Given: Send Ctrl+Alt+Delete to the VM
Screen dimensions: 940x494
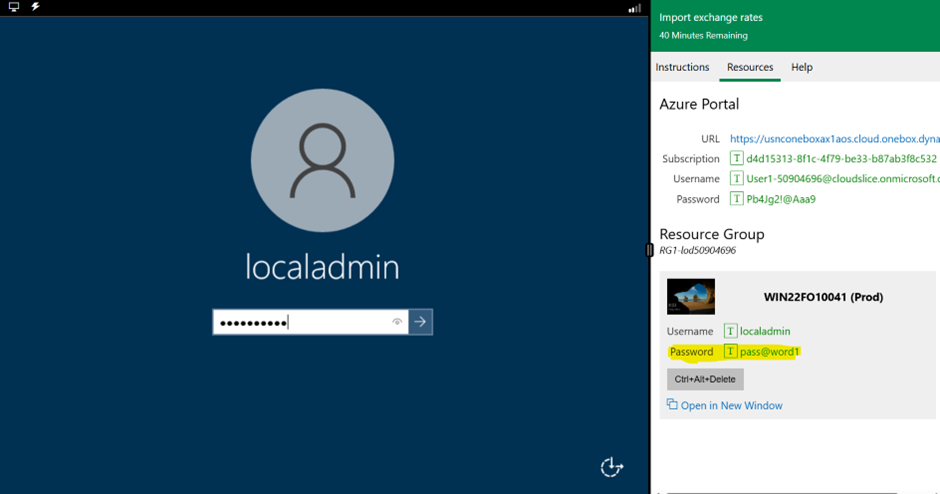Looking at the screenshot, I should (705, 379).
